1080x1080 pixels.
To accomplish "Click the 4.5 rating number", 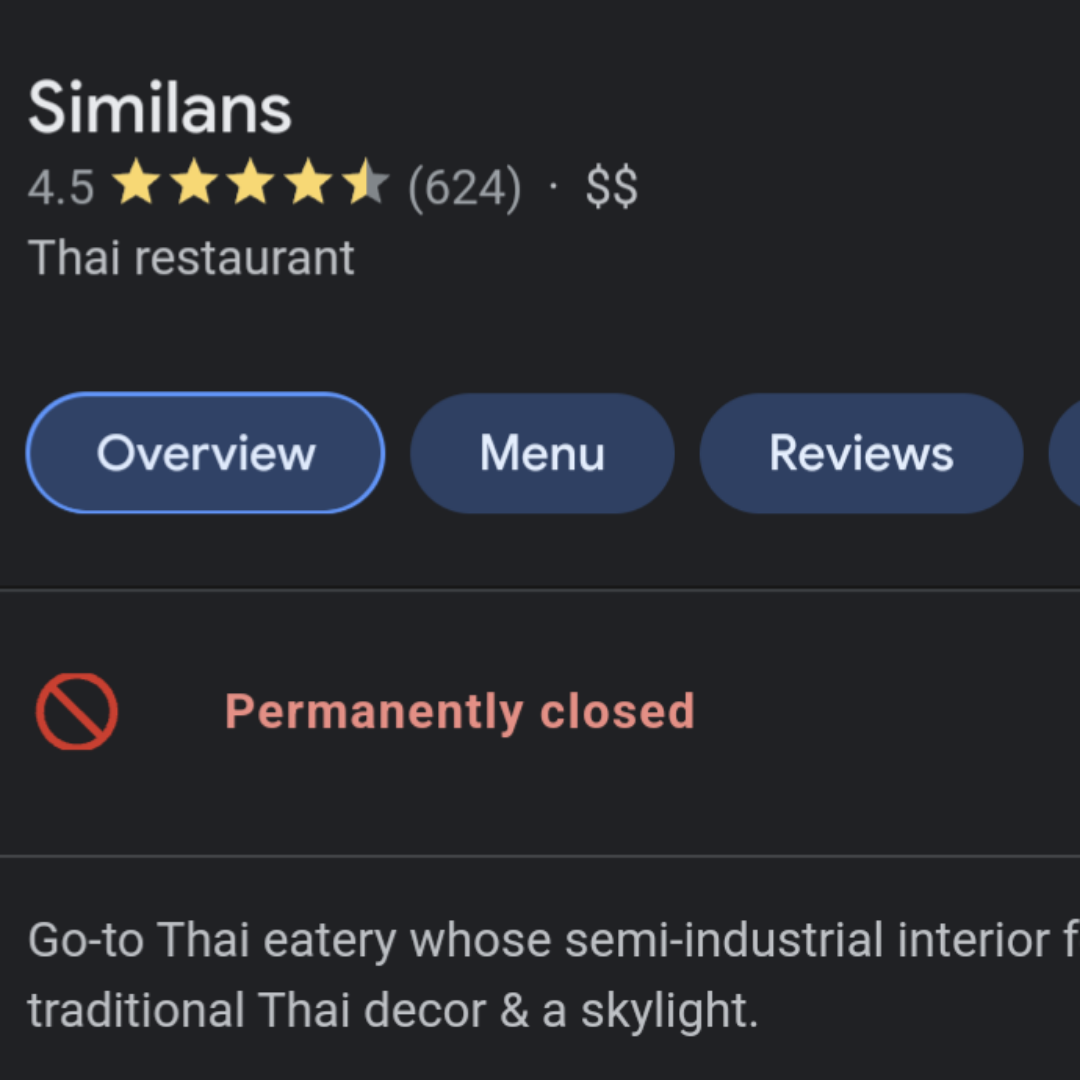I will tap(61, 187).
